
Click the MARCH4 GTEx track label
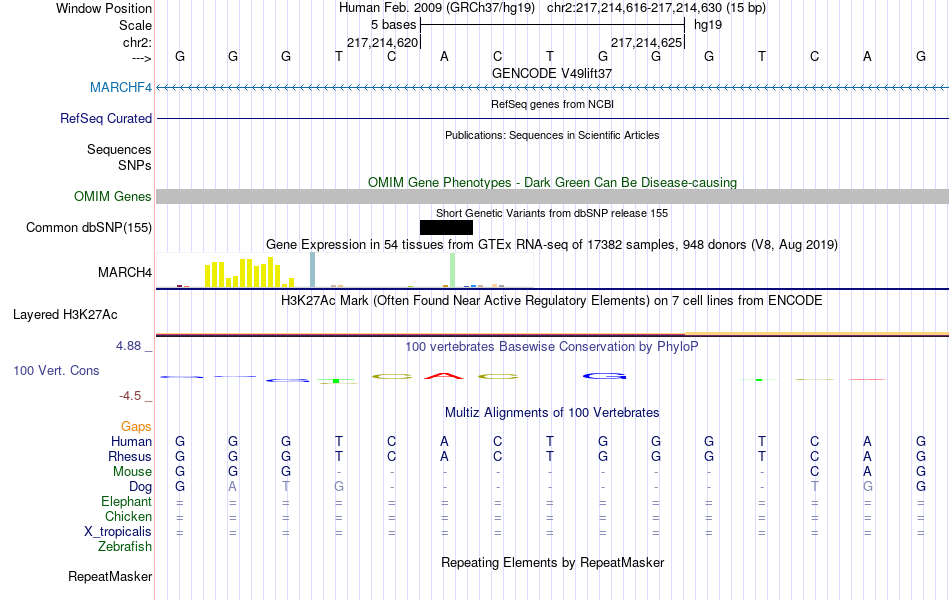click(x=125, y=272)
